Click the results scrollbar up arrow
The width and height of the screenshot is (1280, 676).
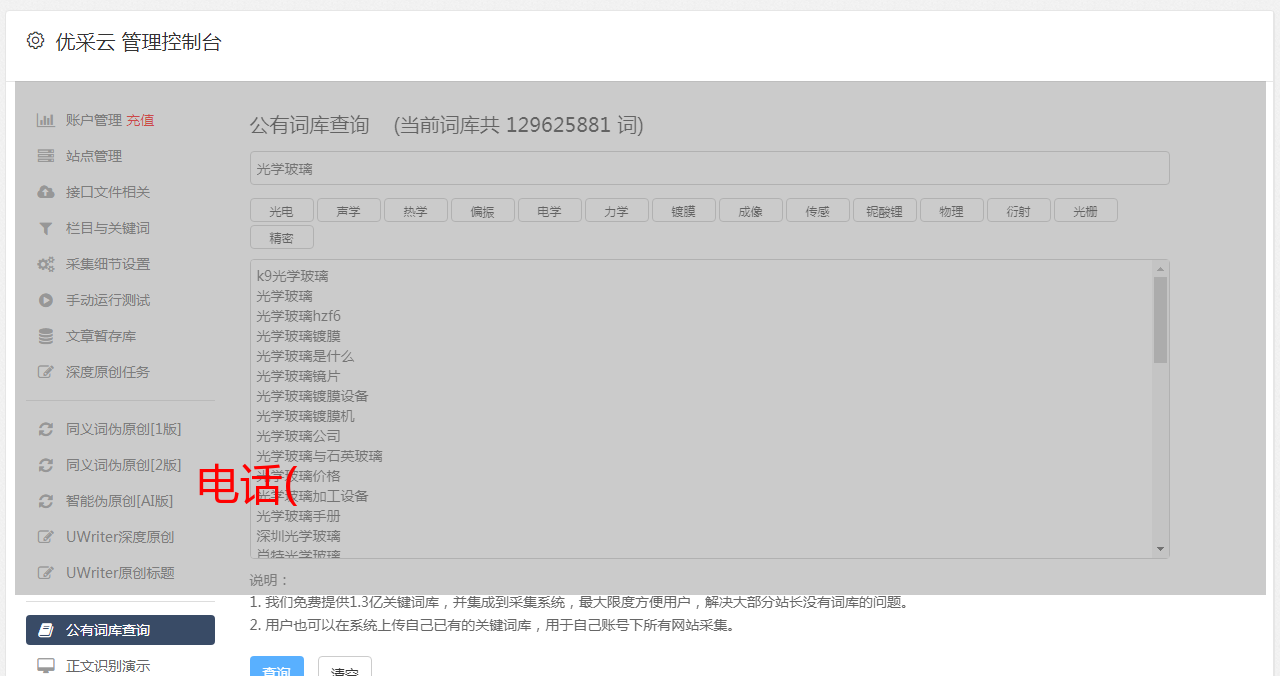(x=1160, y=268)
